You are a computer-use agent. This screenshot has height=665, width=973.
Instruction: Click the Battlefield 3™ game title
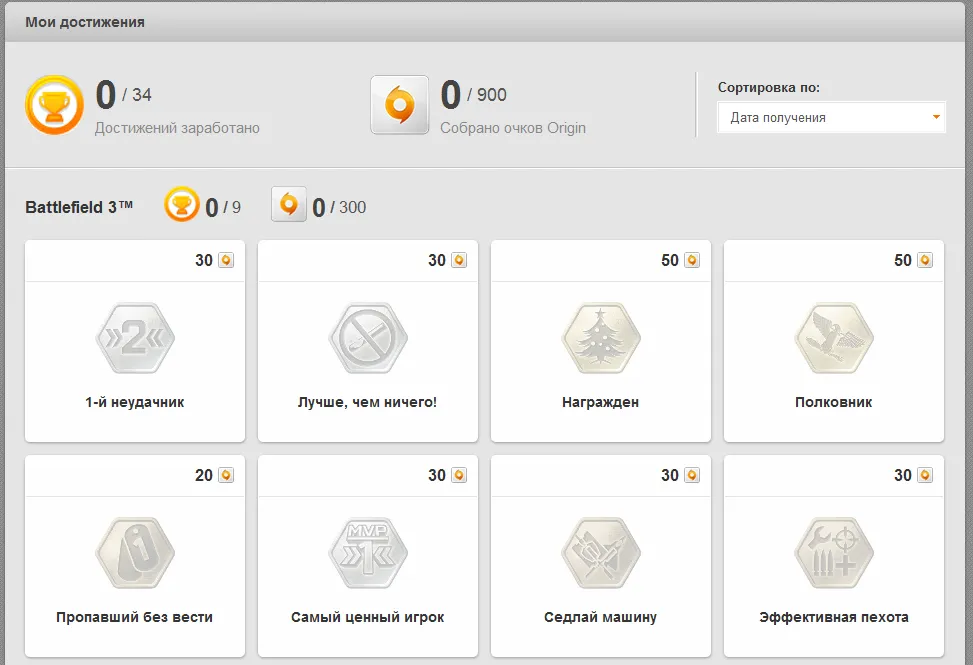click(x=79, y=207)
